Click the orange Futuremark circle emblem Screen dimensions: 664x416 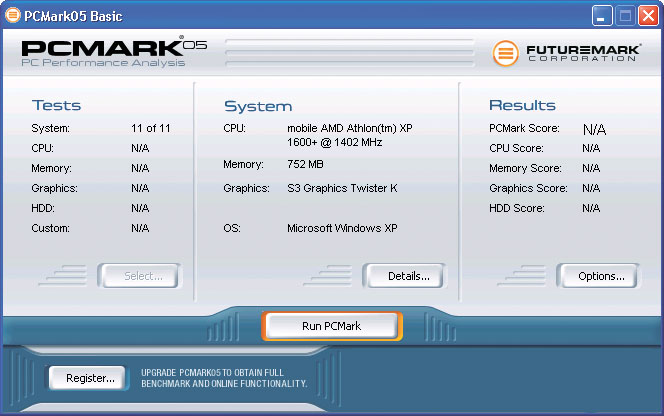coord(507,53)
